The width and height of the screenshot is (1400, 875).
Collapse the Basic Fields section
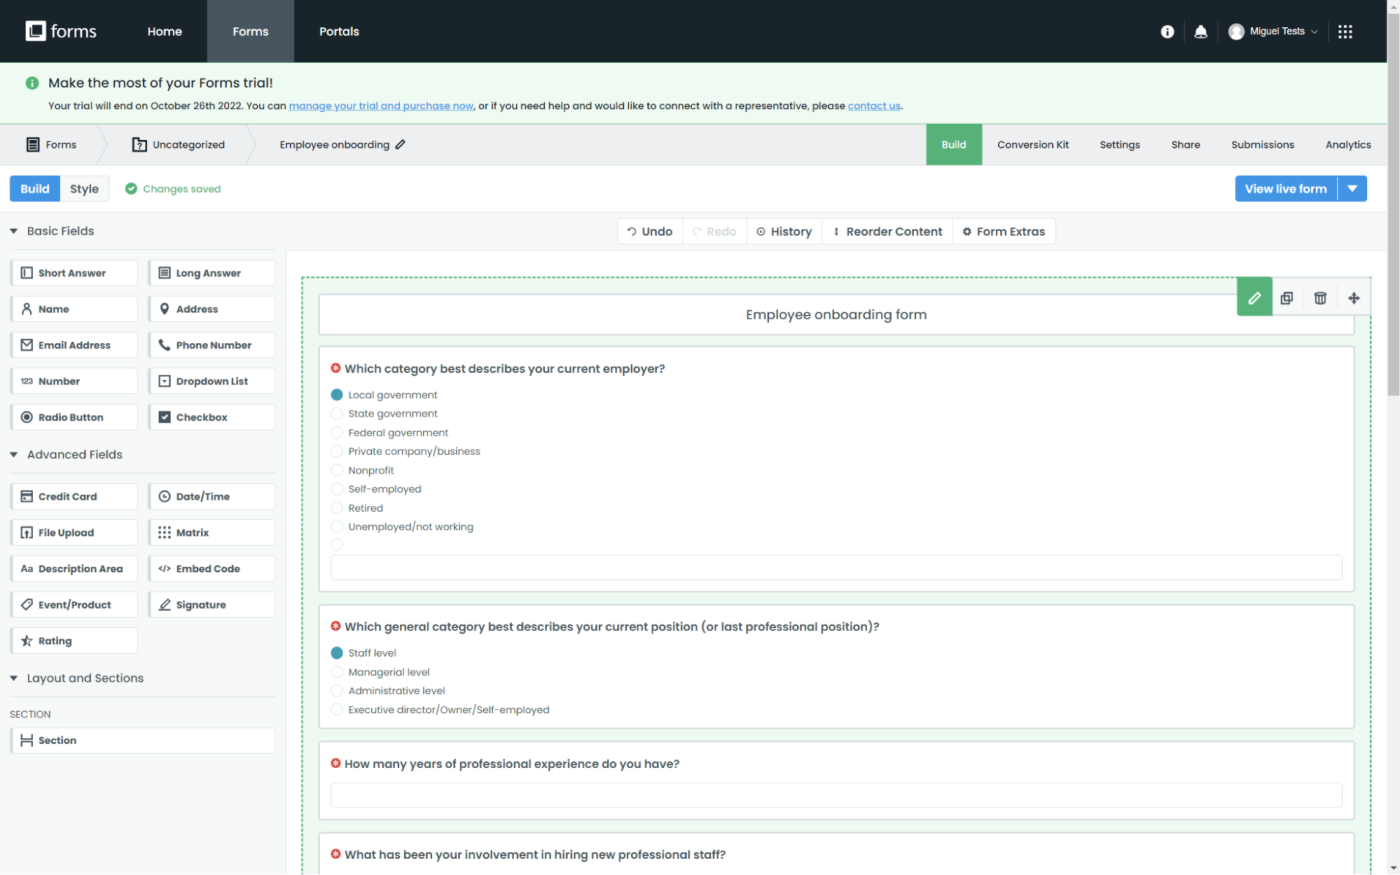(14, 231)
